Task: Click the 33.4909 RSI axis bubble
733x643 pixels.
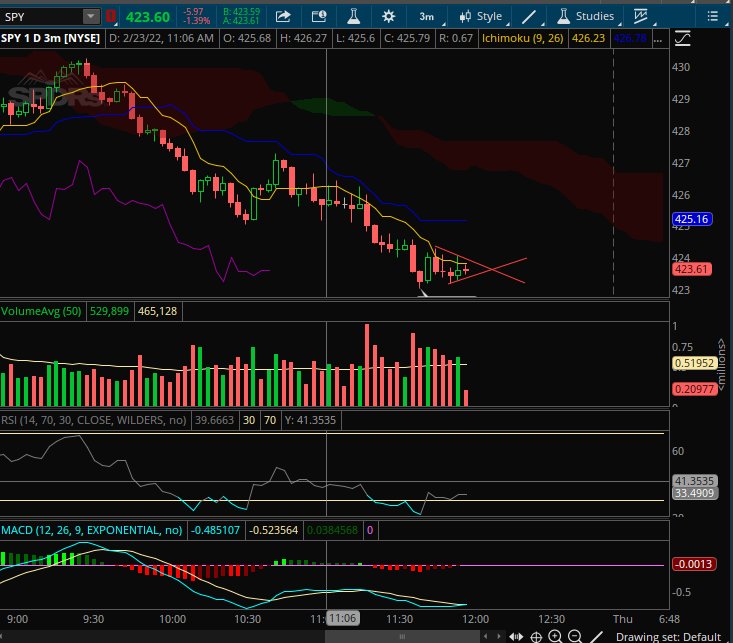Action: click(x=695, y=493)
